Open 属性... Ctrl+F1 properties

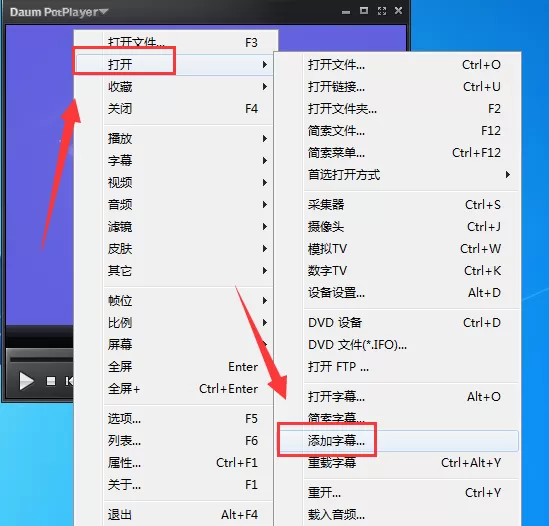[174, 463]
